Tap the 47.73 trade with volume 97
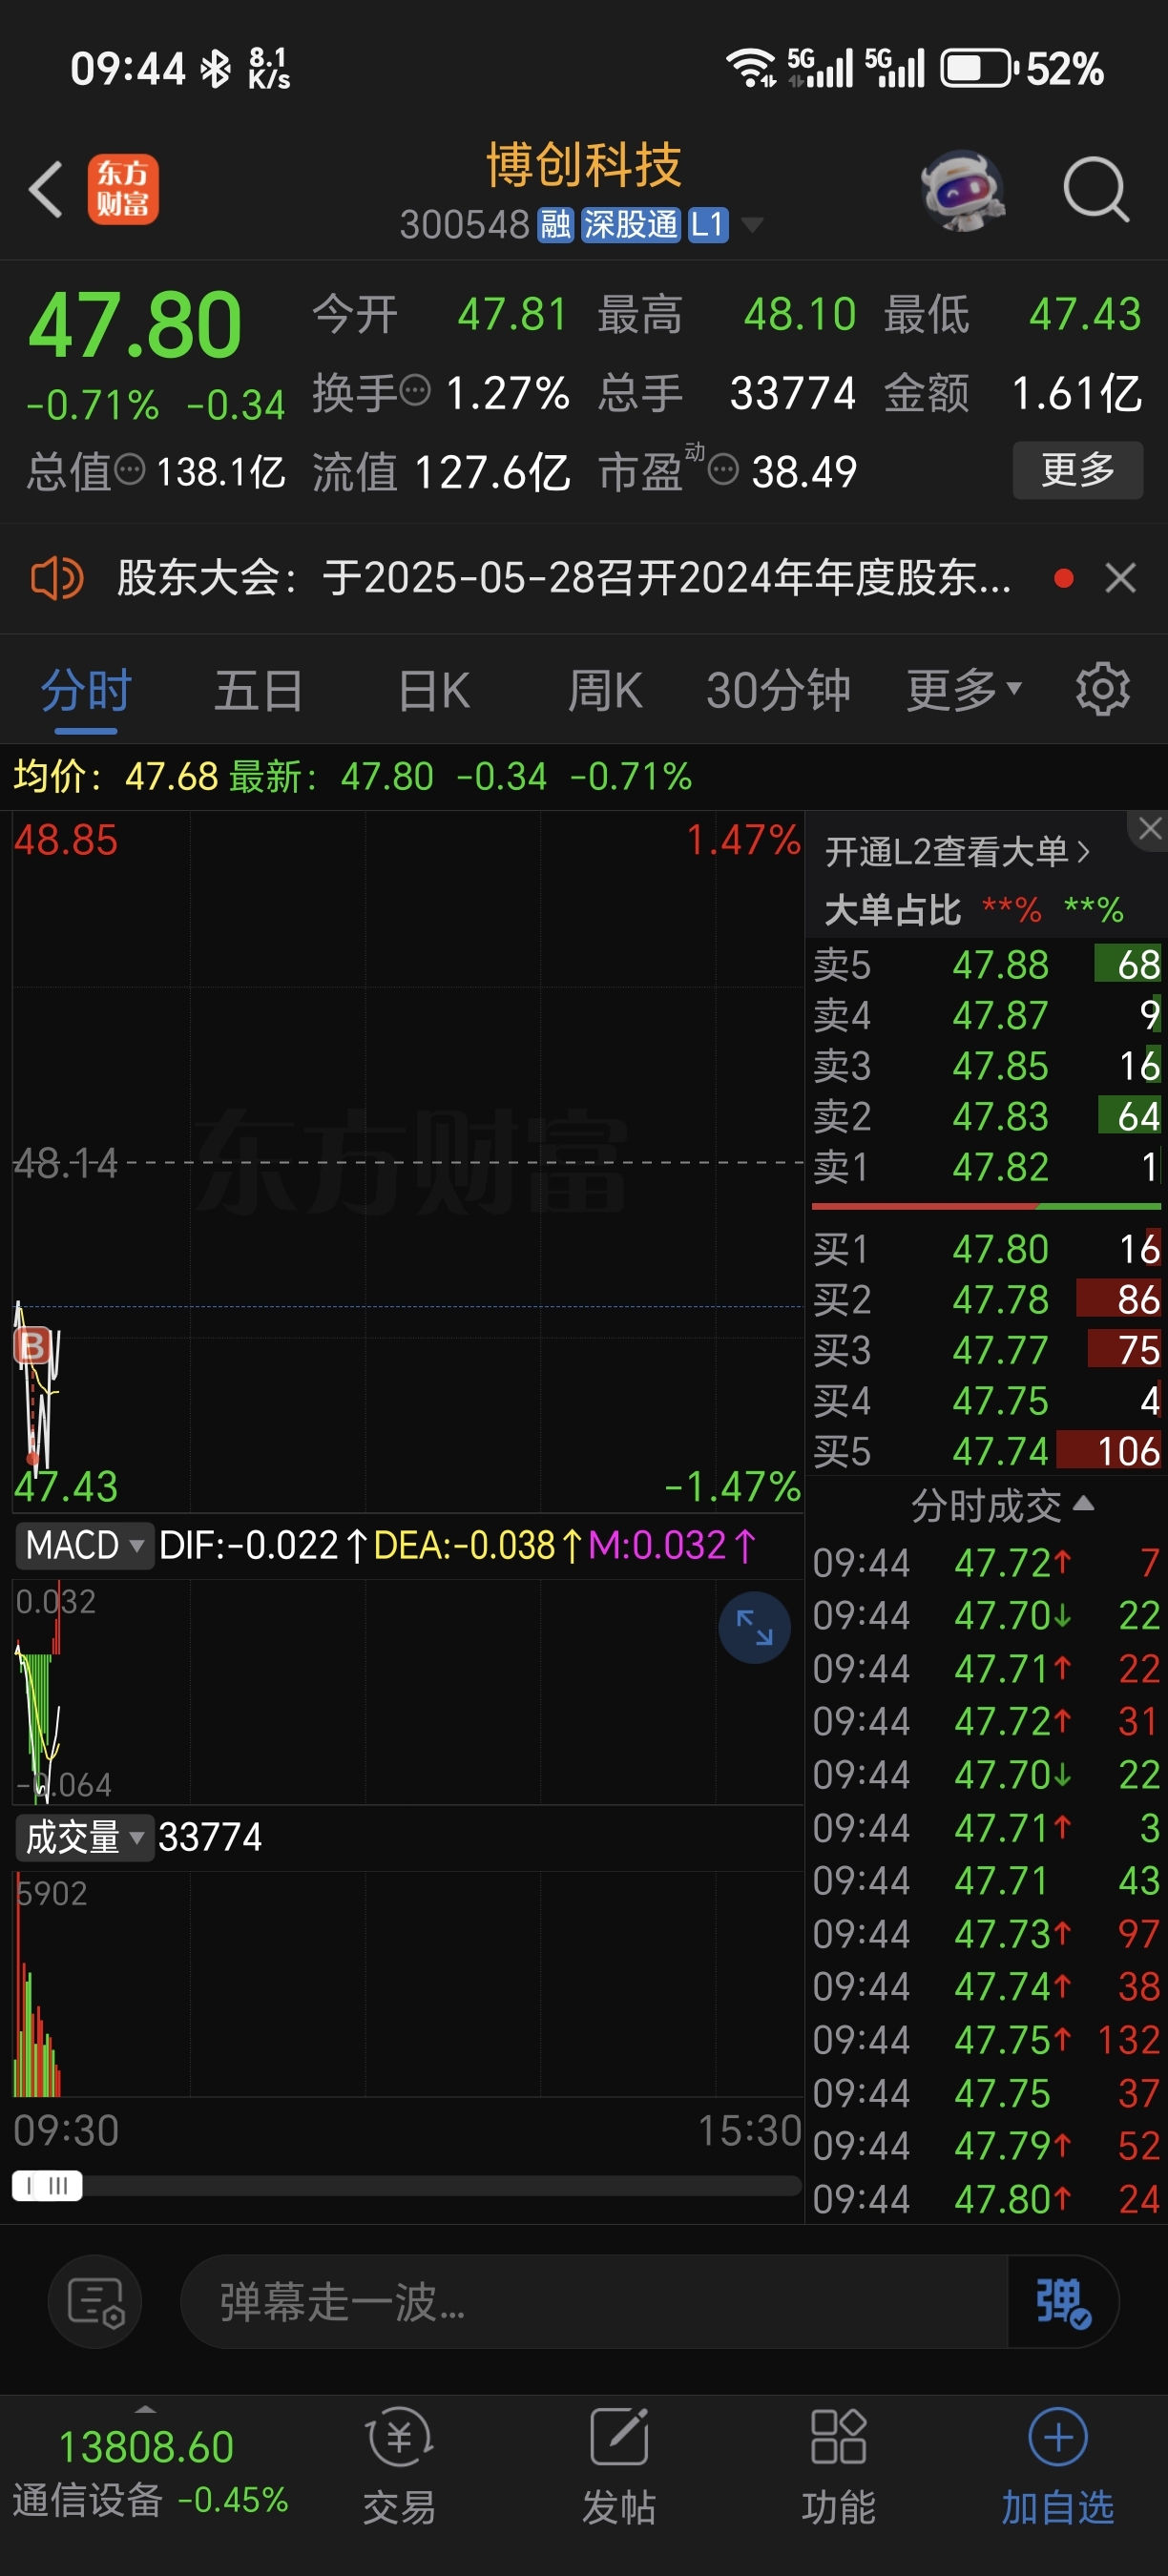This screenshot has width=1168, height=2576. click(x=986, y=1933)
